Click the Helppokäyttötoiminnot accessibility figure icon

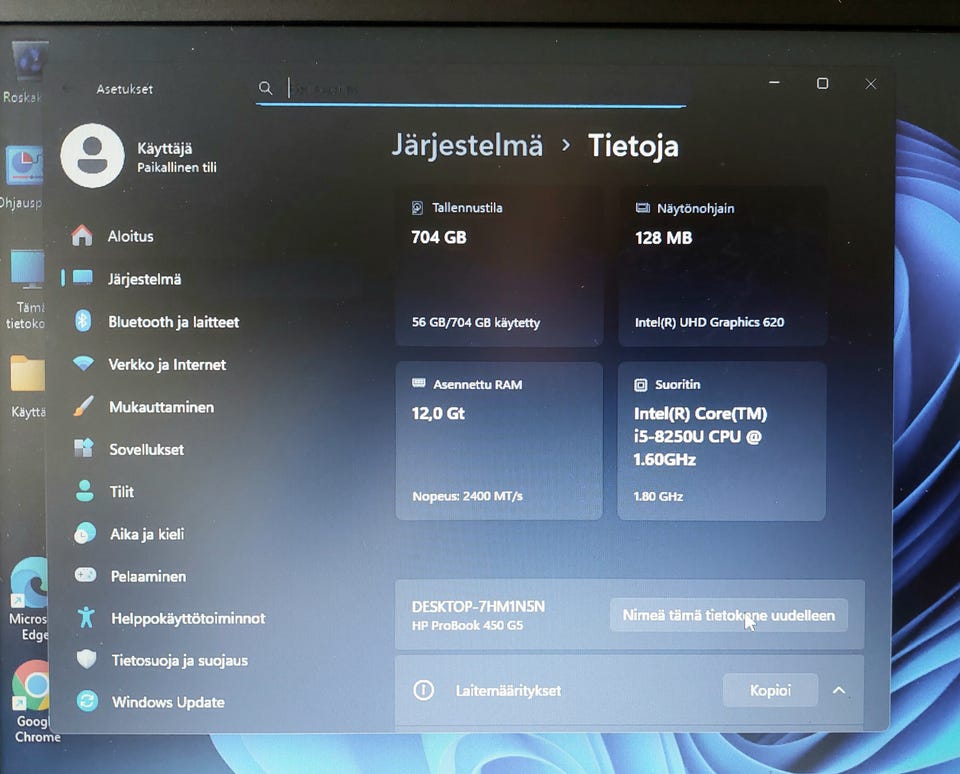(86, 617)
